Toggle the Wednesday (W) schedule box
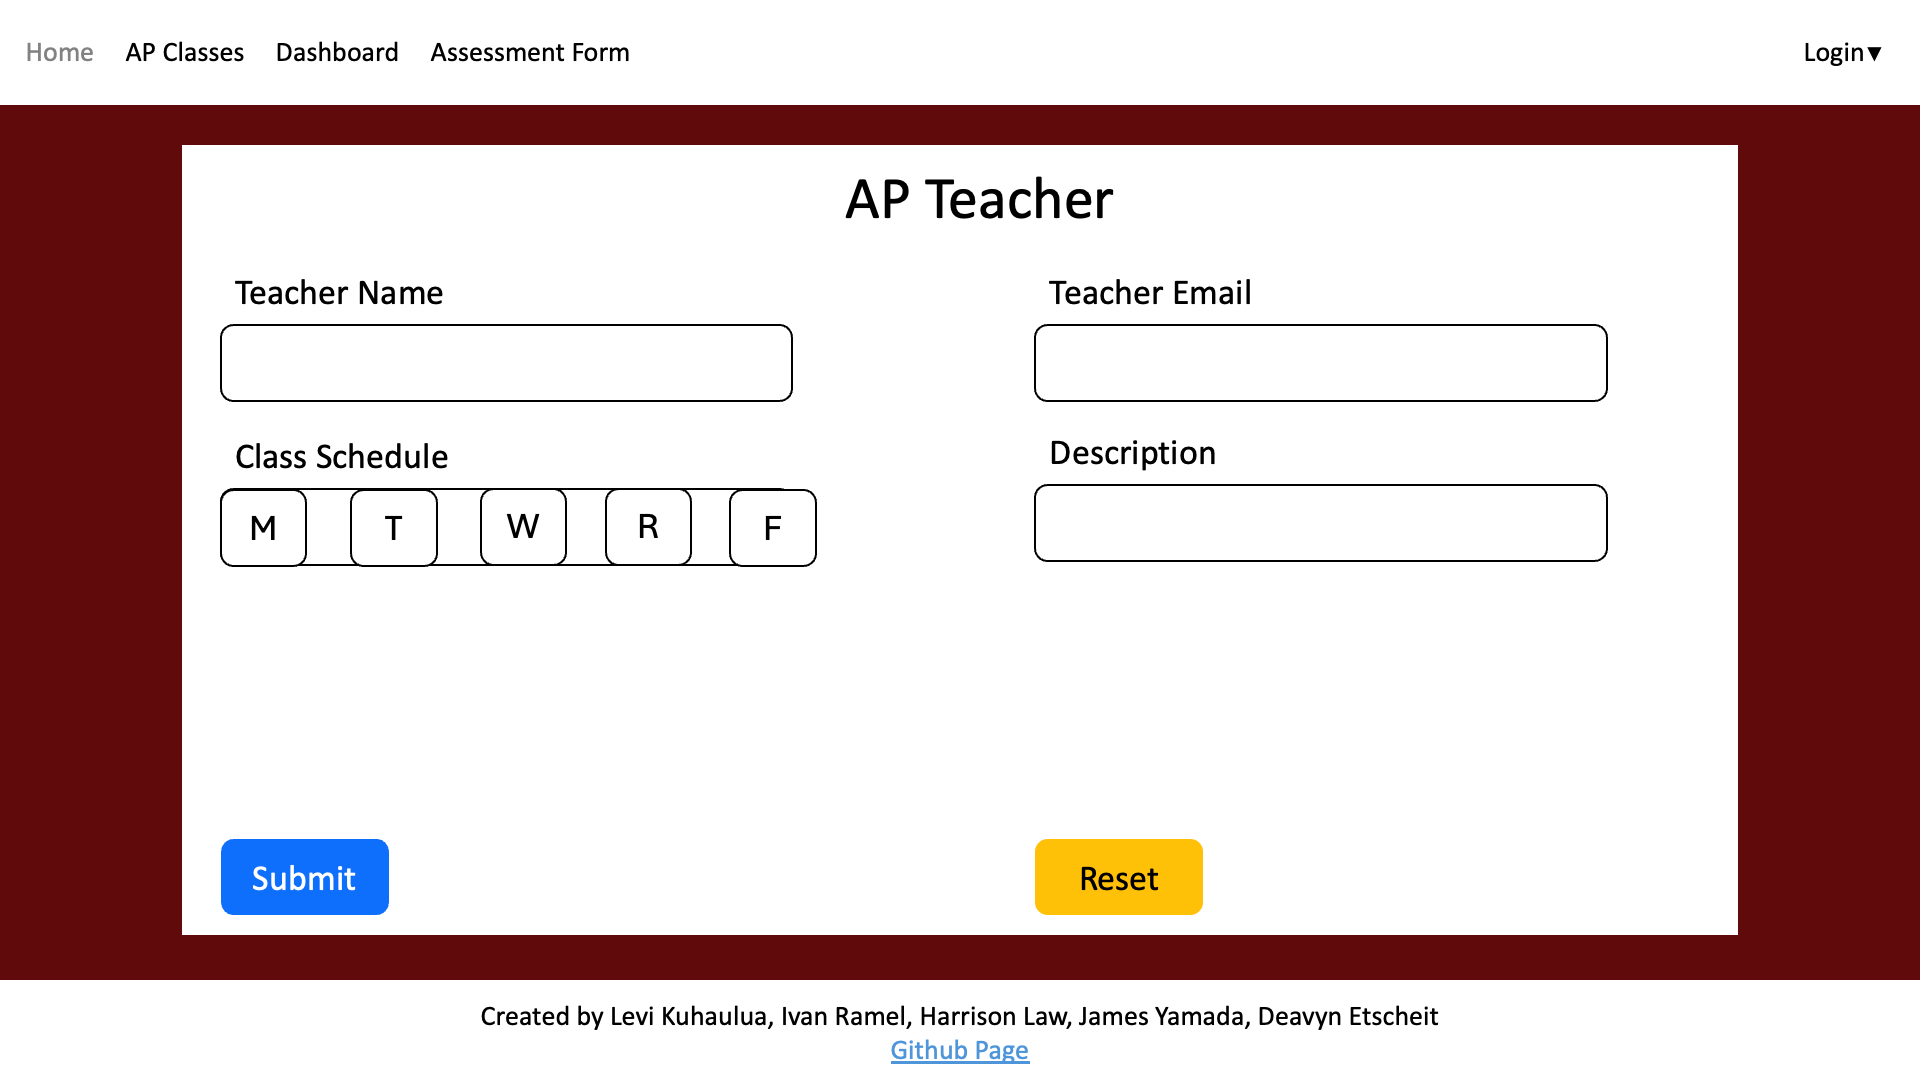 pos(523,527)
